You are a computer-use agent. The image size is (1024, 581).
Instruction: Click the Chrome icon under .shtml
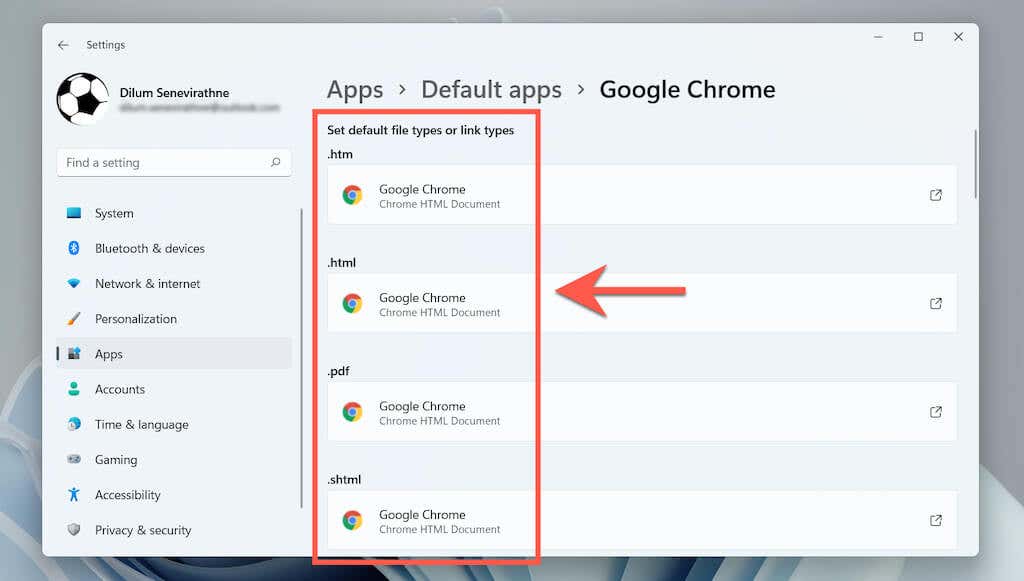tap(352, 521)
